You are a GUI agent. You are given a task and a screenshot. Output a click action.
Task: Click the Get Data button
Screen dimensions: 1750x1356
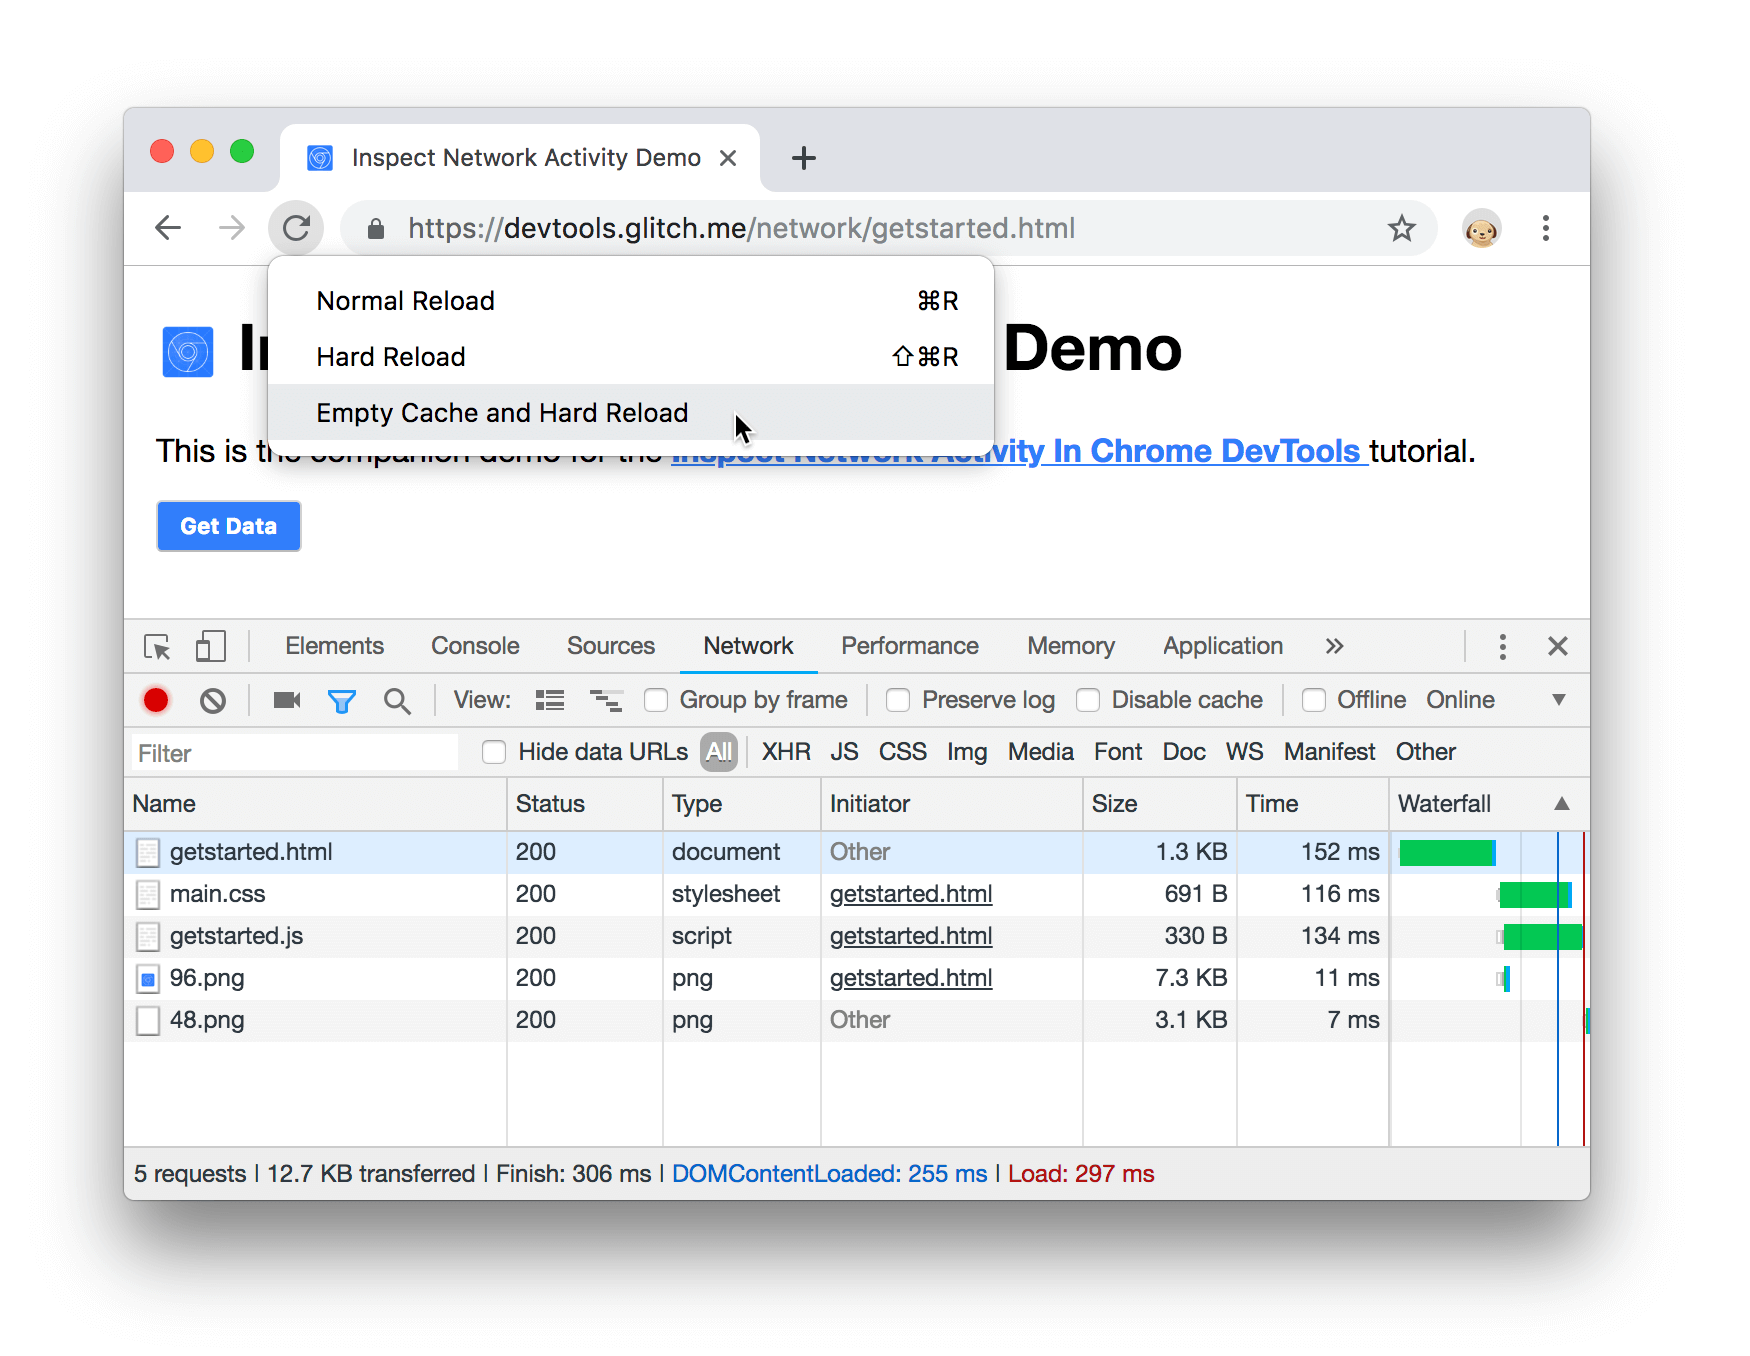point(229,526)
